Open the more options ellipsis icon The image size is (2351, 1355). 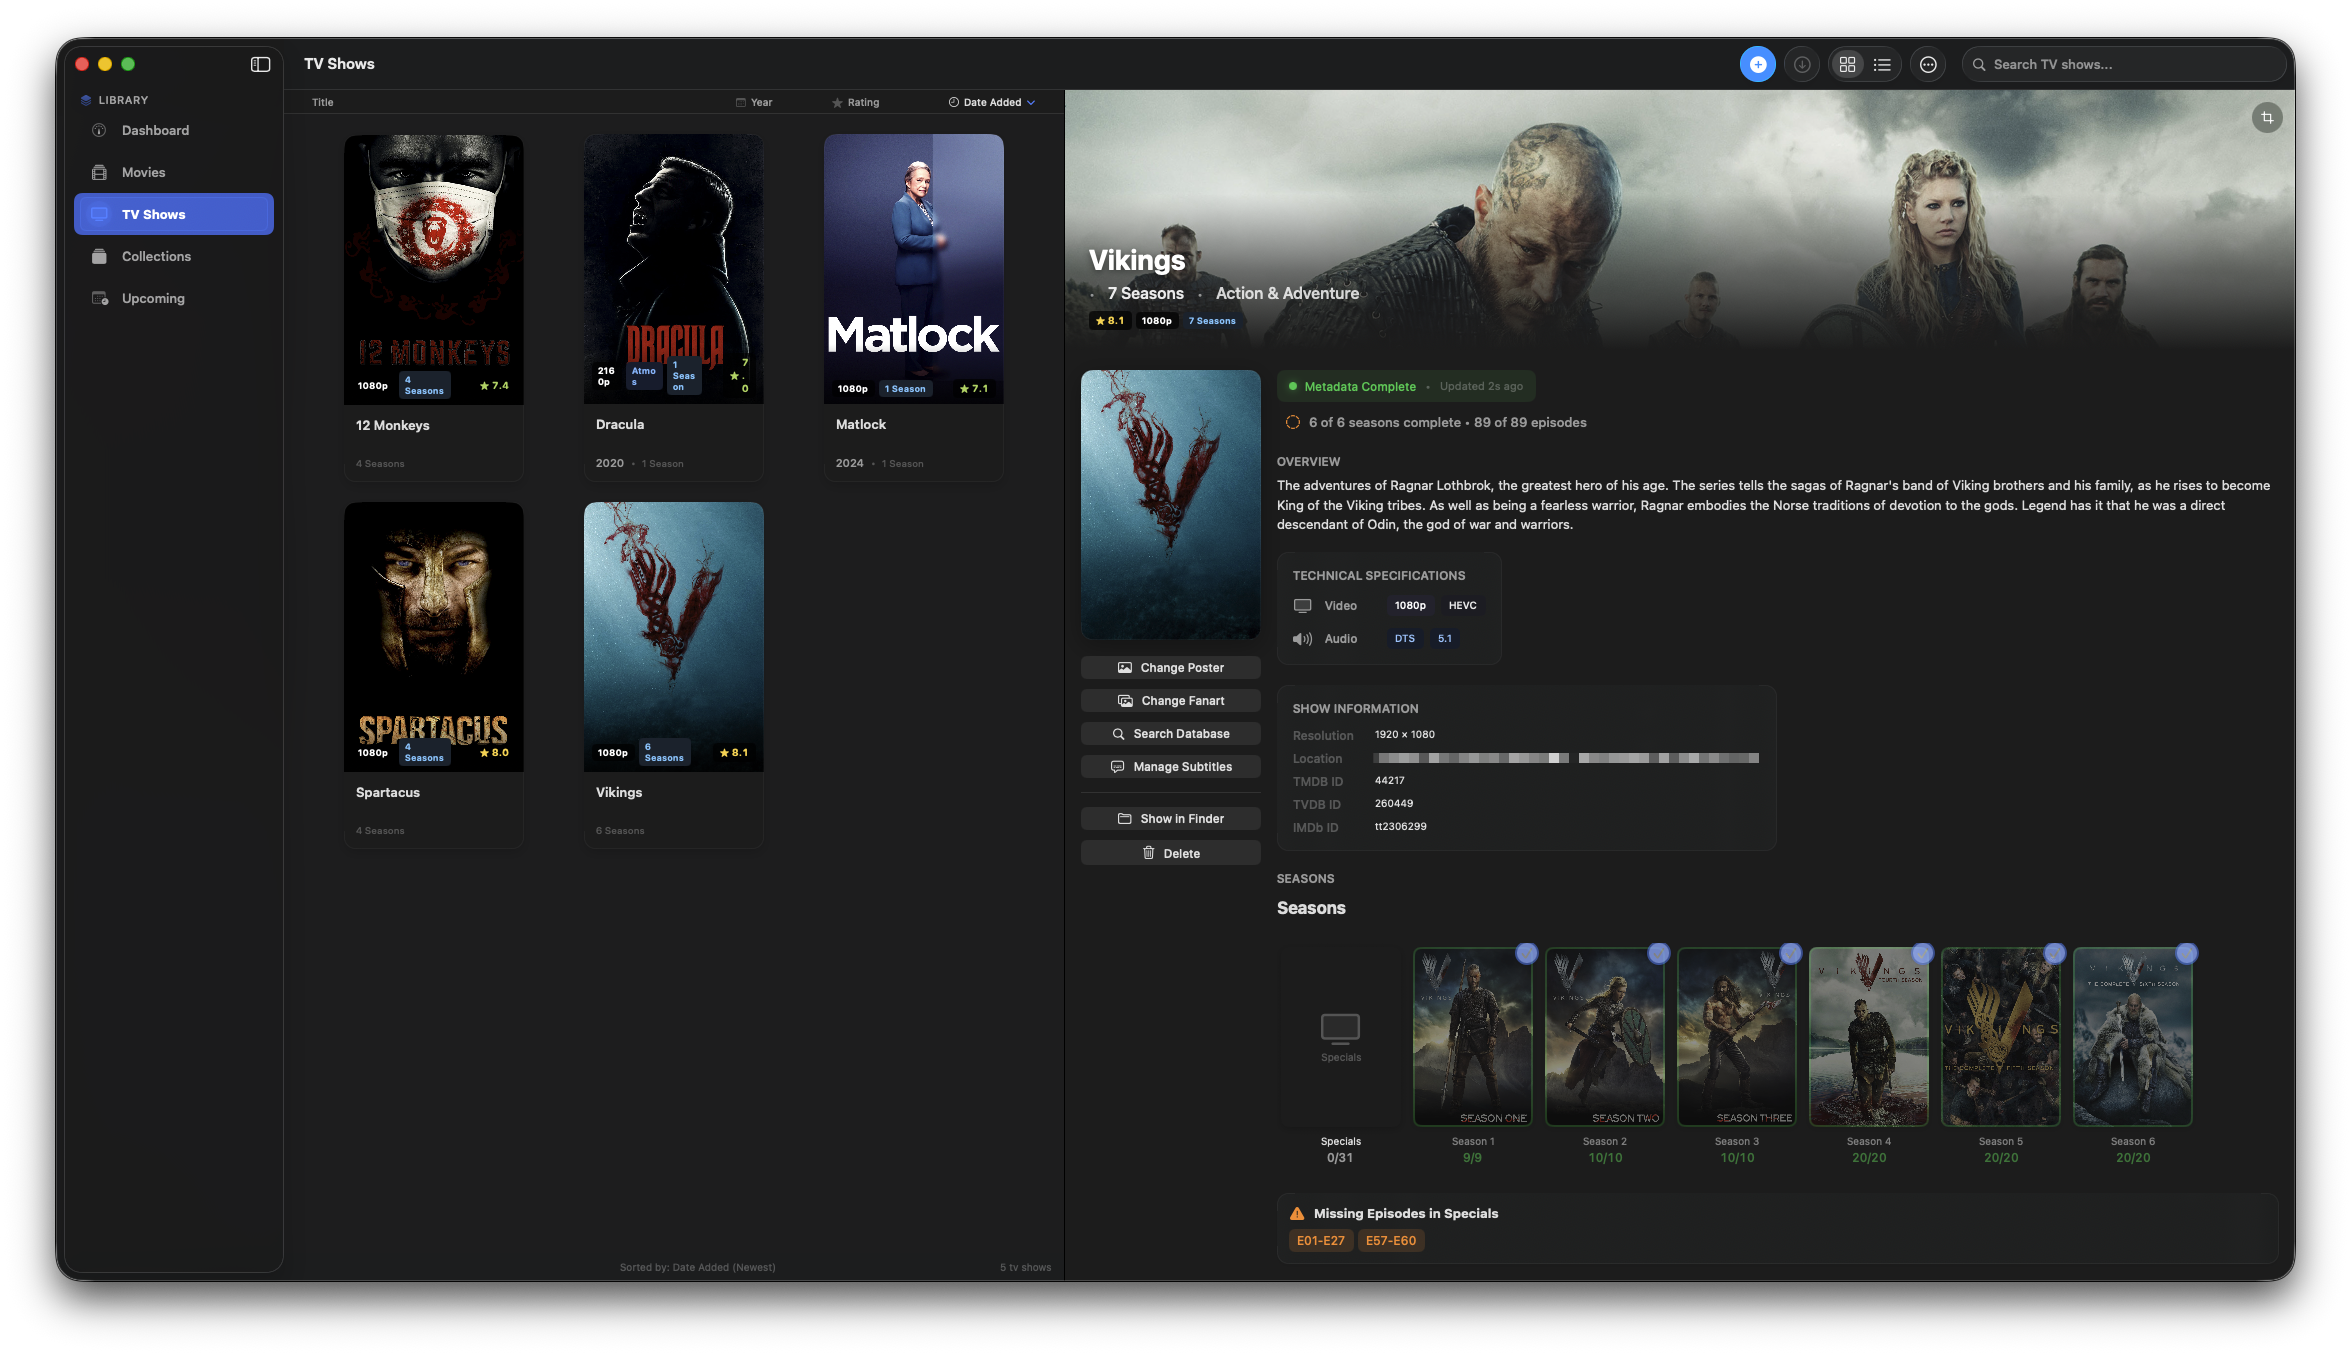pos(1928,63)
